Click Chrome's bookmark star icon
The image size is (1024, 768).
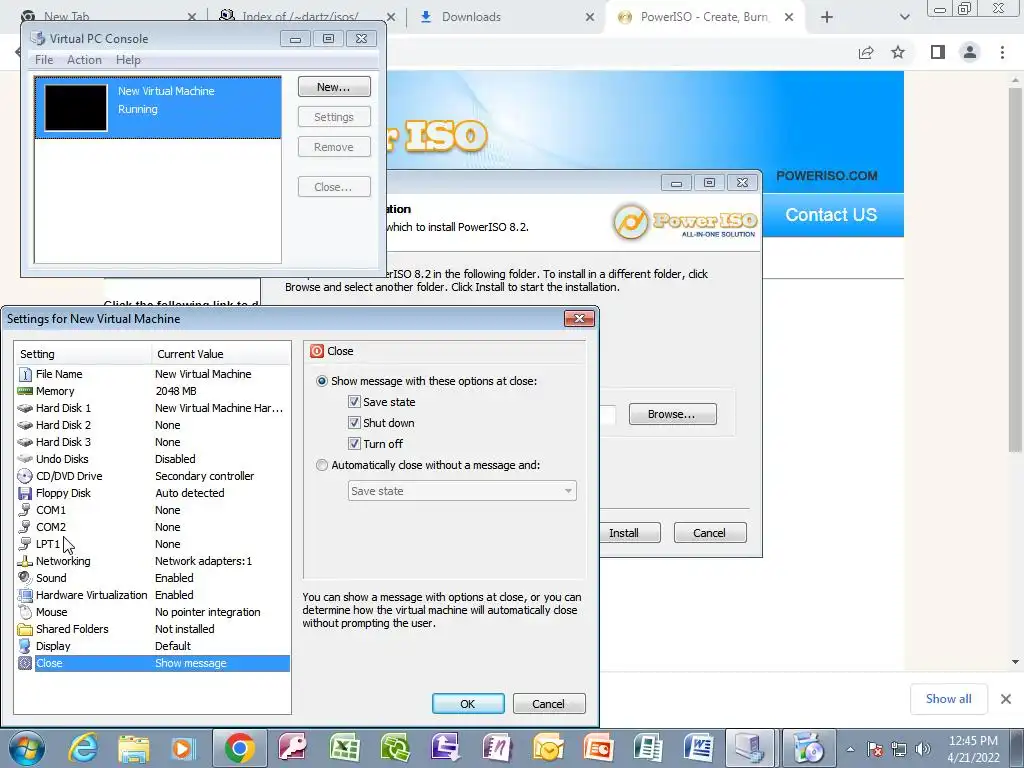898,52
